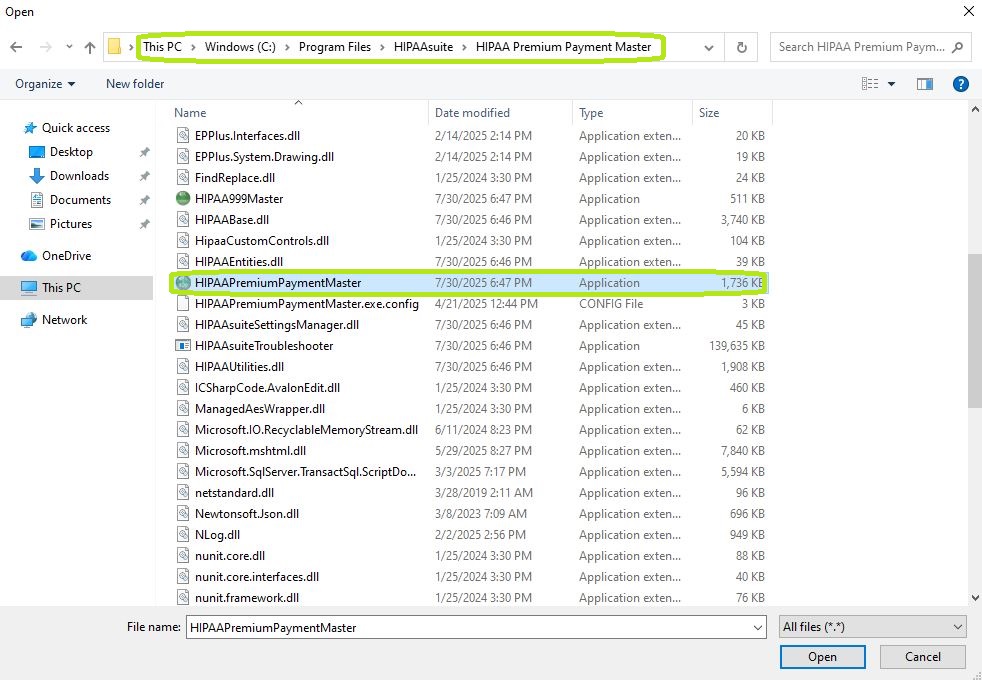982x680 pixels.
Task: Click NLog.dll file icon
Action: click(183, 535)
